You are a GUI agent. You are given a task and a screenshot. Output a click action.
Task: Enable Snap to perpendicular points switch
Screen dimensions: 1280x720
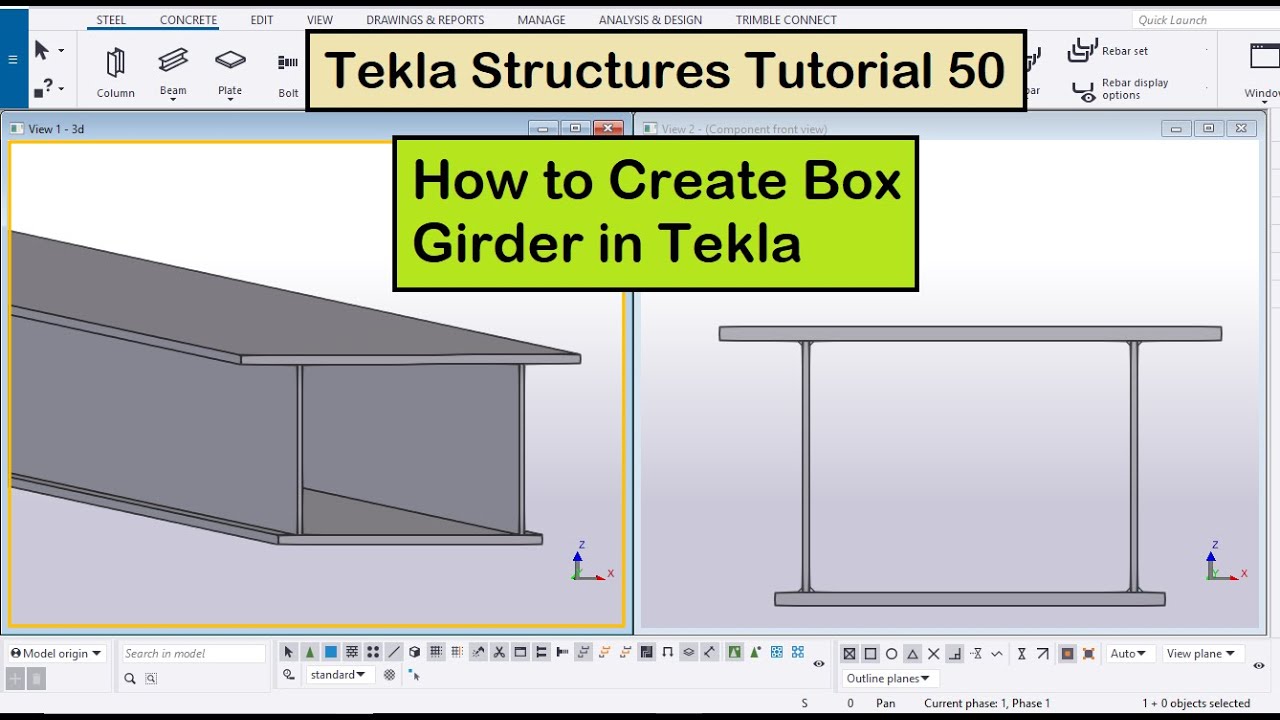pos(955,654)
